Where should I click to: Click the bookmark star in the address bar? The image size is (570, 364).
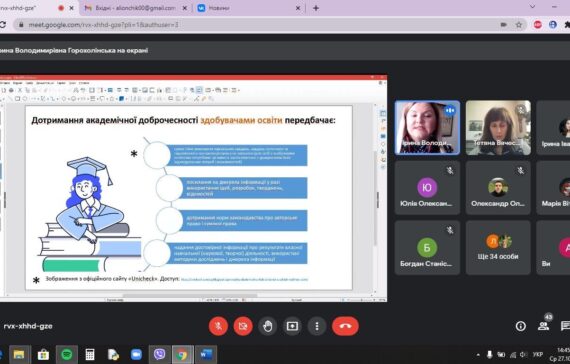pos(519,25)
